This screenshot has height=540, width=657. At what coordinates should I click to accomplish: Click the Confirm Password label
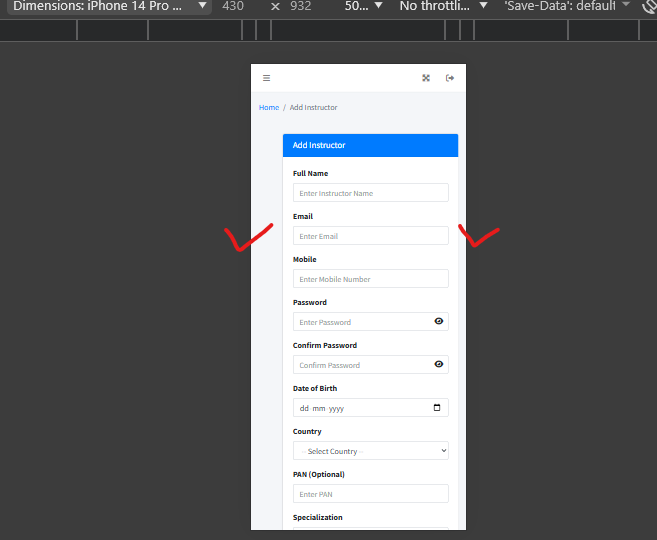pyautogui.click(x=325, y=345)
